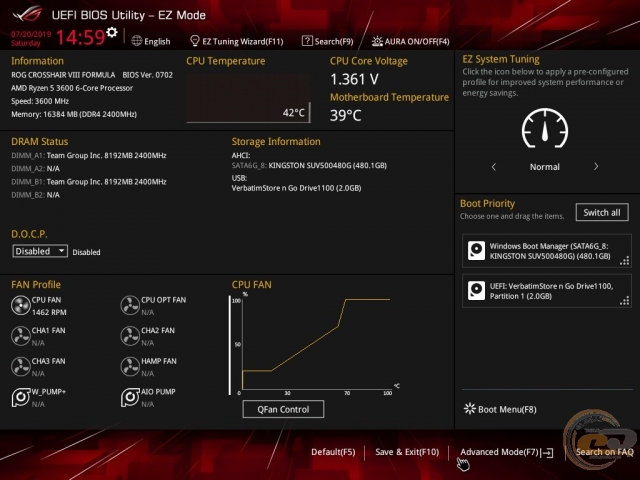Click the 1.361 V core voltage value
The width and height of the screenshot is (640, 480).
pyautogui.click(x=354, y=79)
